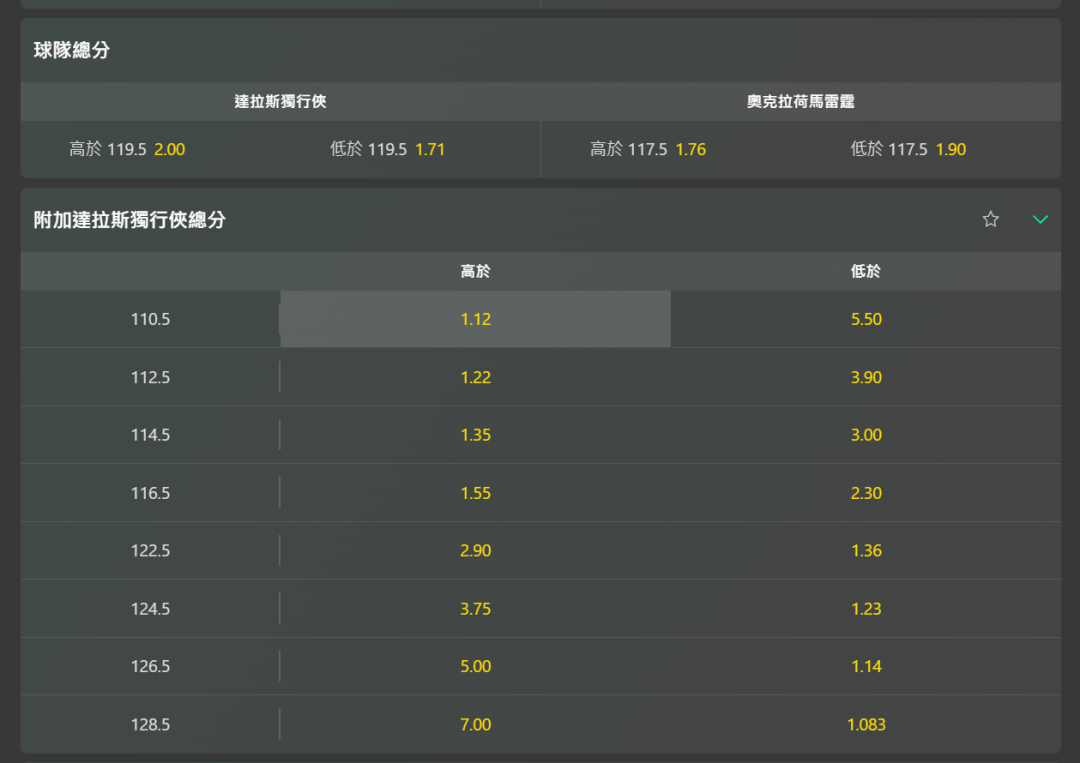1080x763 pixels.
Task: Bet under 122.5 at odds 1.36
Action: pyautogui.click(x=865, y=551)
